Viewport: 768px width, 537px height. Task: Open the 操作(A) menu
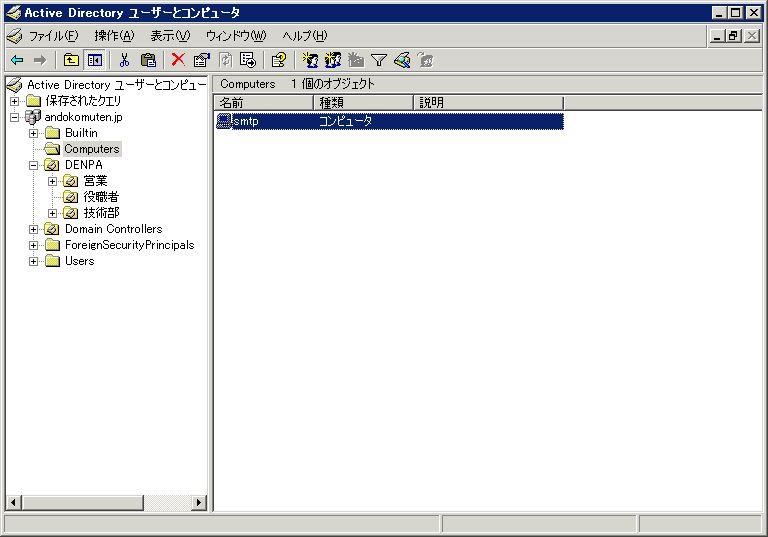(114, 36)
